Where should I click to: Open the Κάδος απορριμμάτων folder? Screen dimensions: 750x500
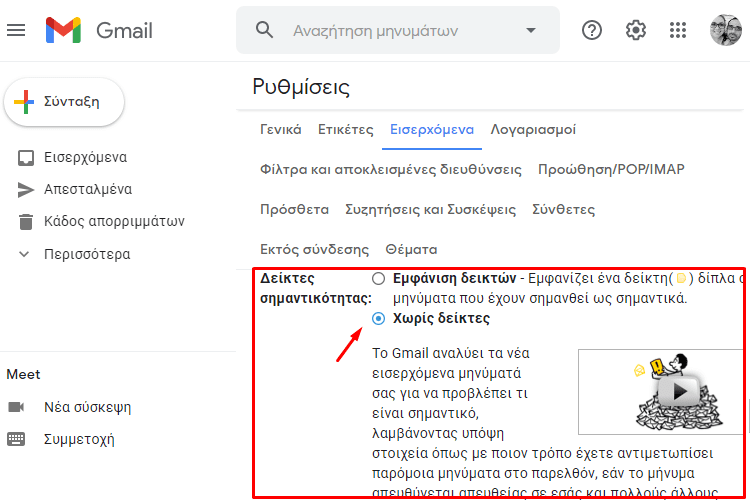click(x=114, y=222)
